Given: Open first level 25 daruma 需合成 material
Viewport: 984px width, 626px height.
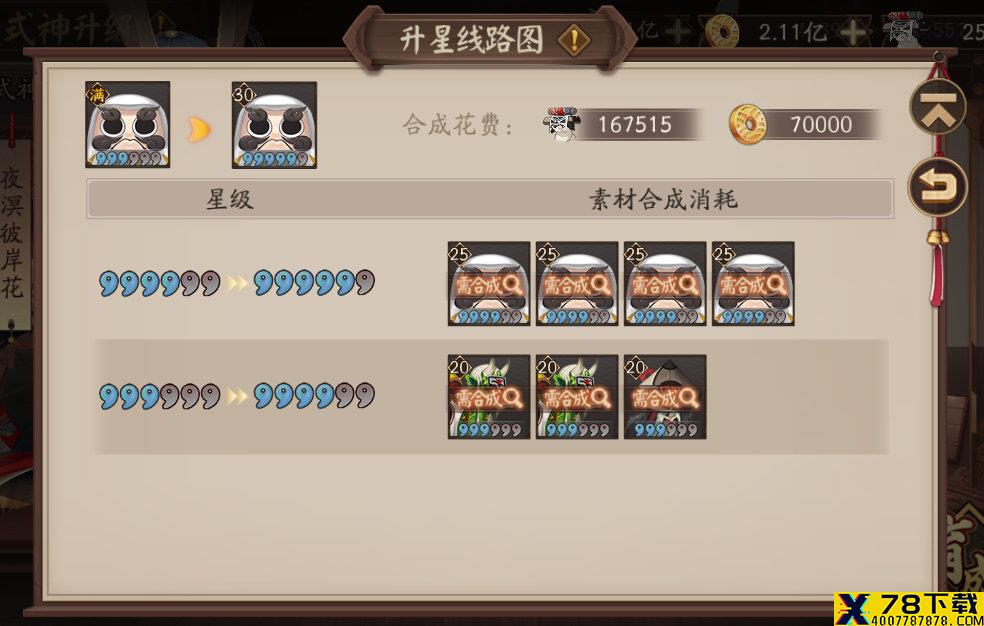Looking at the screenshot, I should 489,284.
